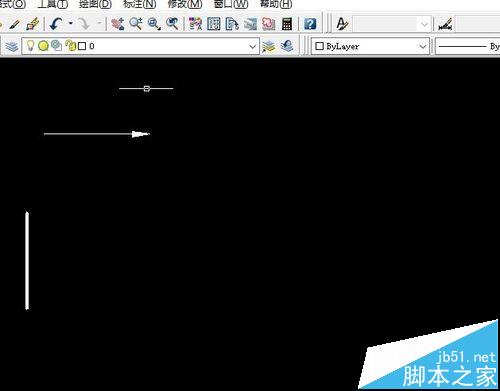Screen dimensions: 500x391
Task: Open the Redo history dropdown arrow
Action: point(99,24)
